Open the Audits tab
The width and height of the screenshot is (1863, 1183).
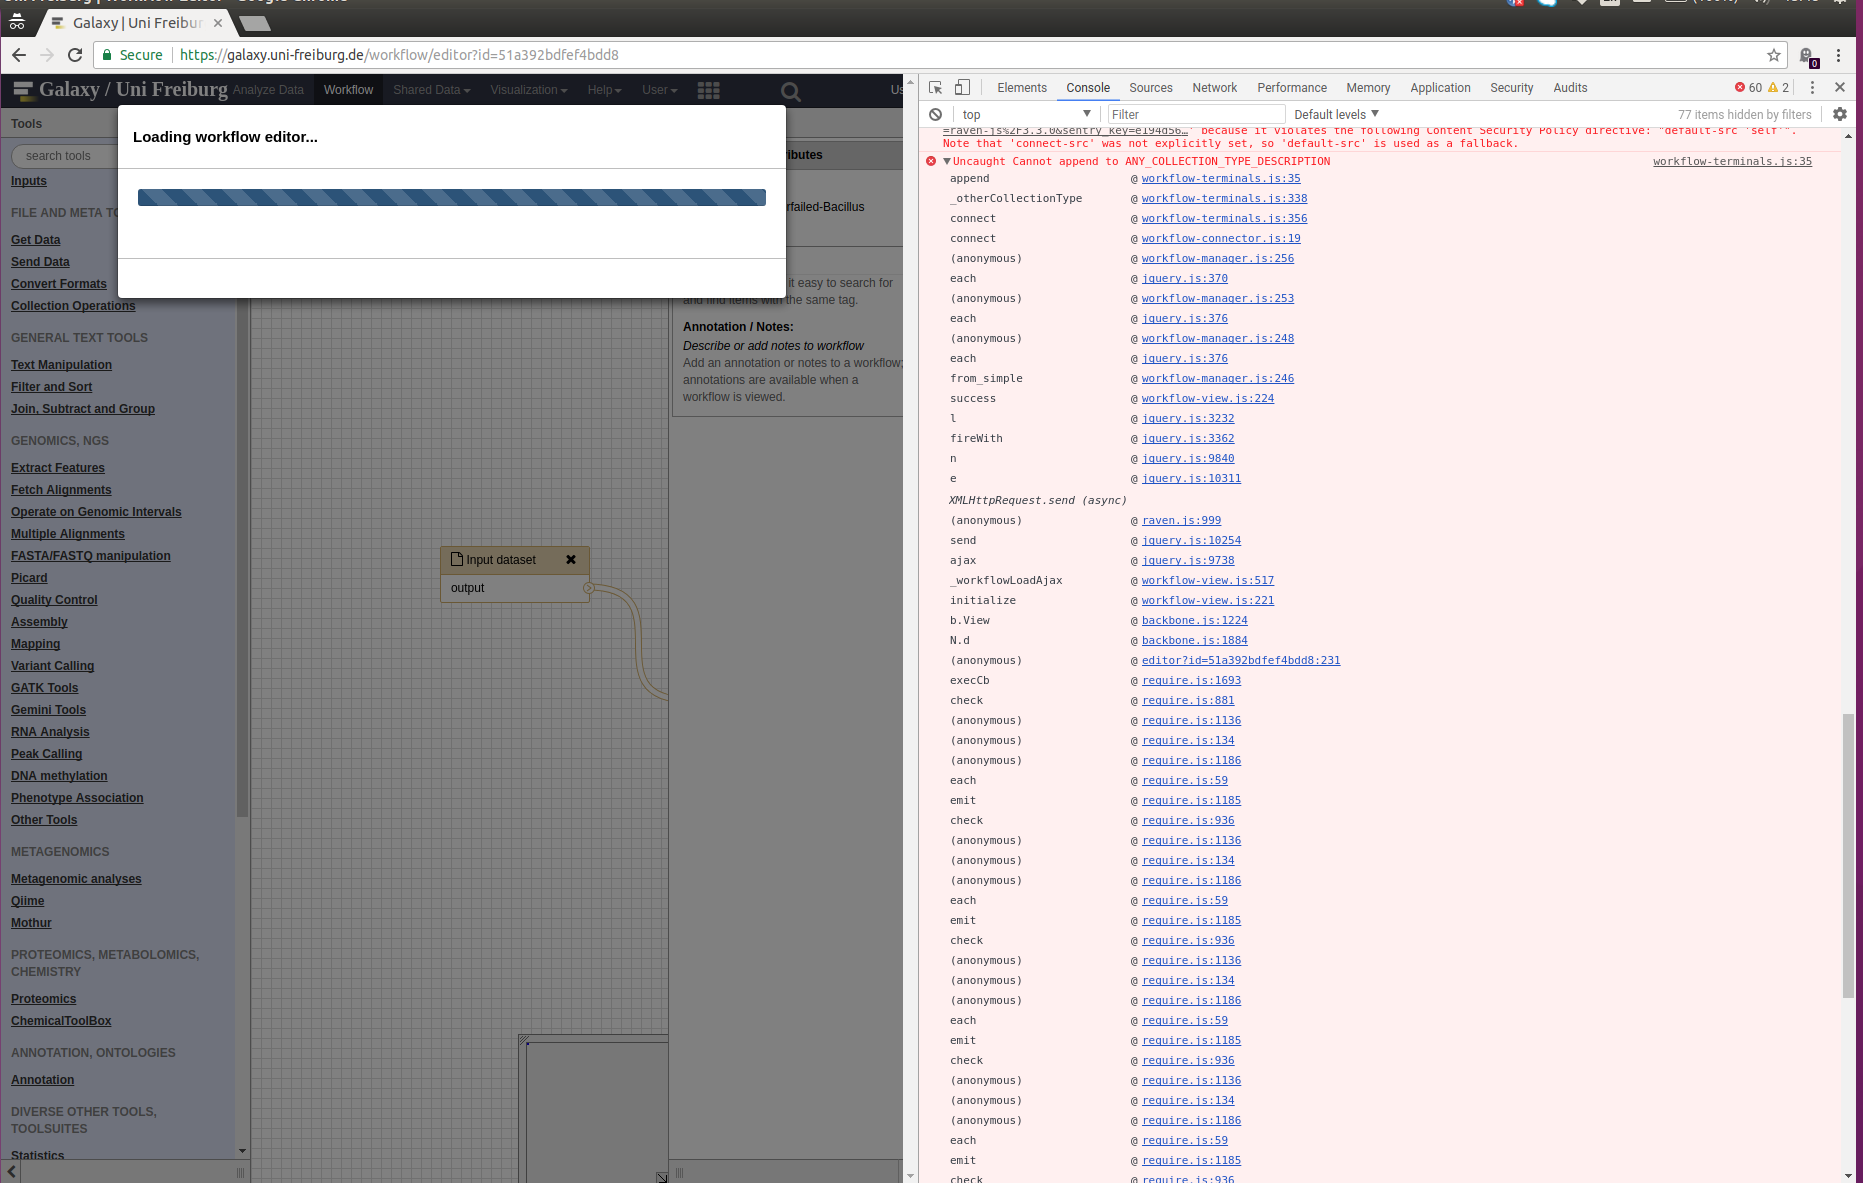(x=1570, y=88)
